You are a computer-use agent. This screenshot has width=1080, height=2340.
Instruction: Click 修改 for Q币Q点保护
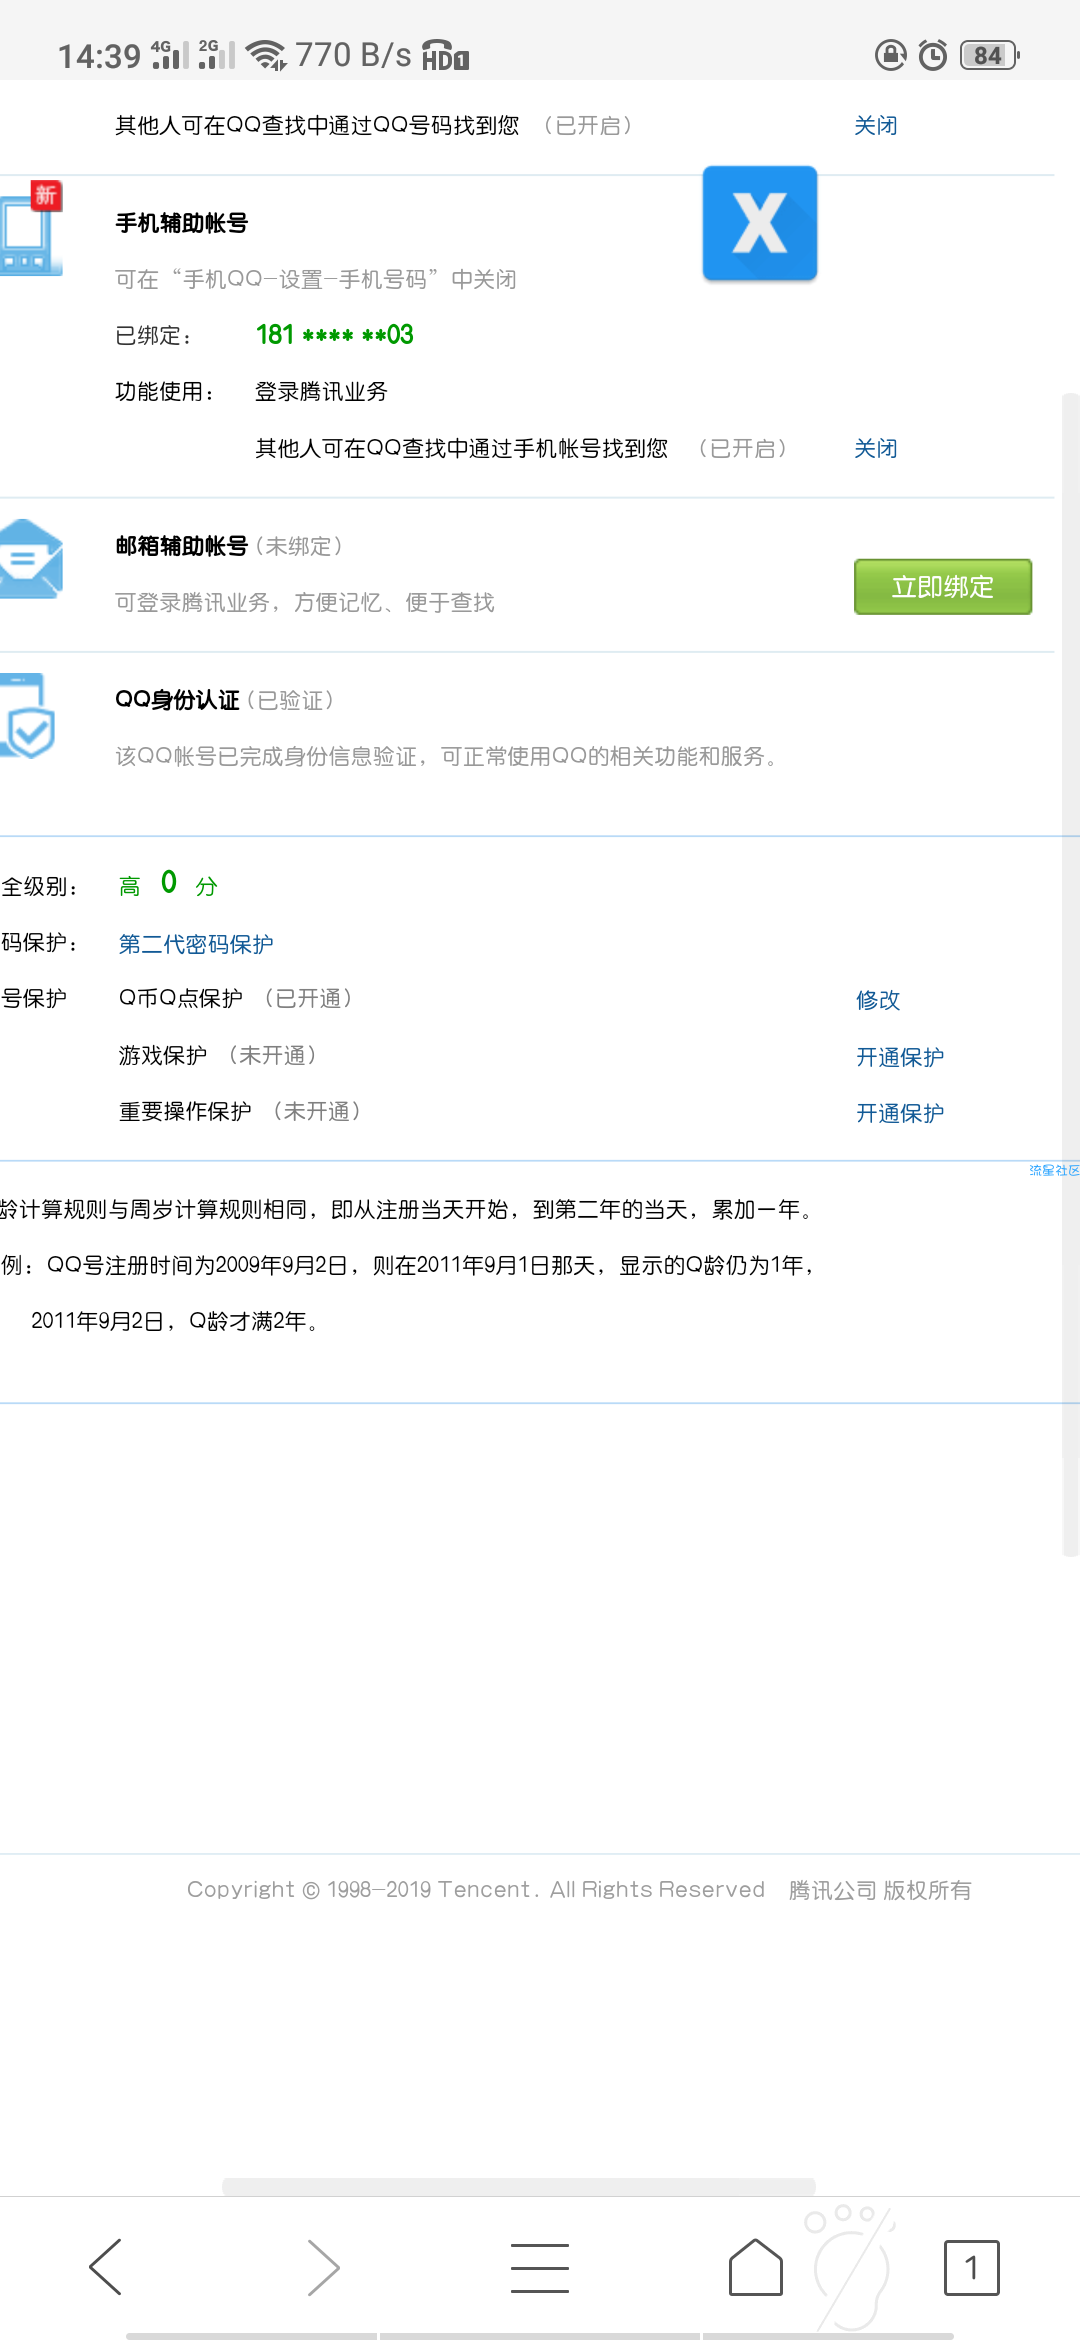(x=878, y=1000)
